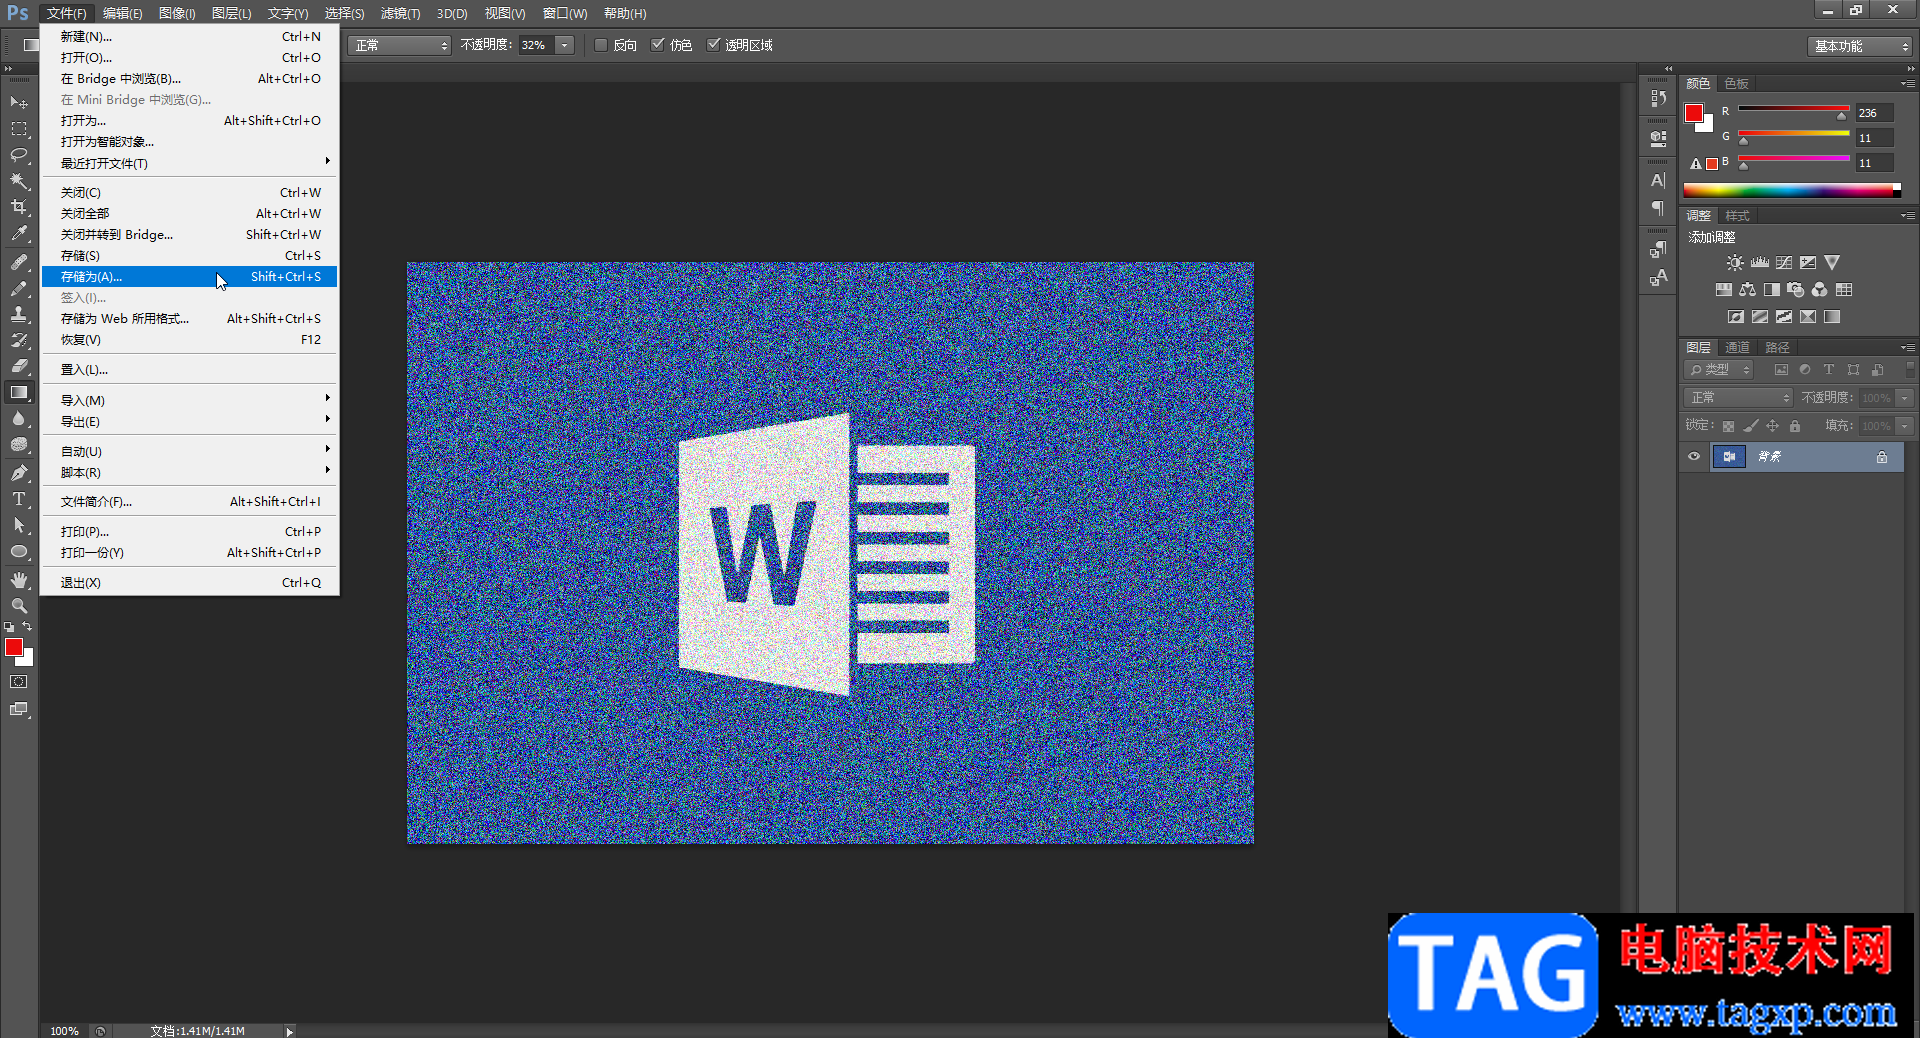Select the Magic Wand tool
Image resolution: width=1920 pixels, height=1038 pixels.
(x=19, y=181)
